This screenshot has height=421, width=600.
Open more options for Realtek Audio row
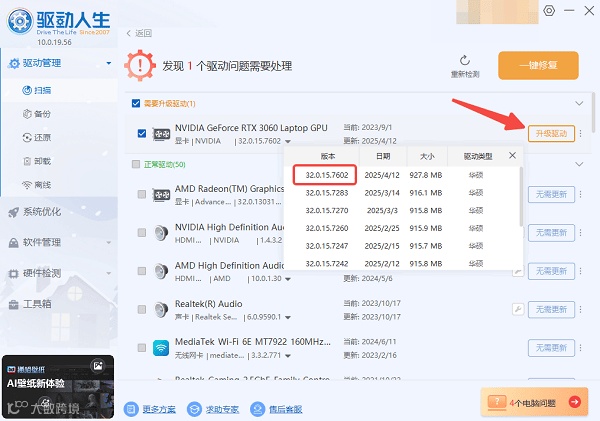[x=580, y=309]
